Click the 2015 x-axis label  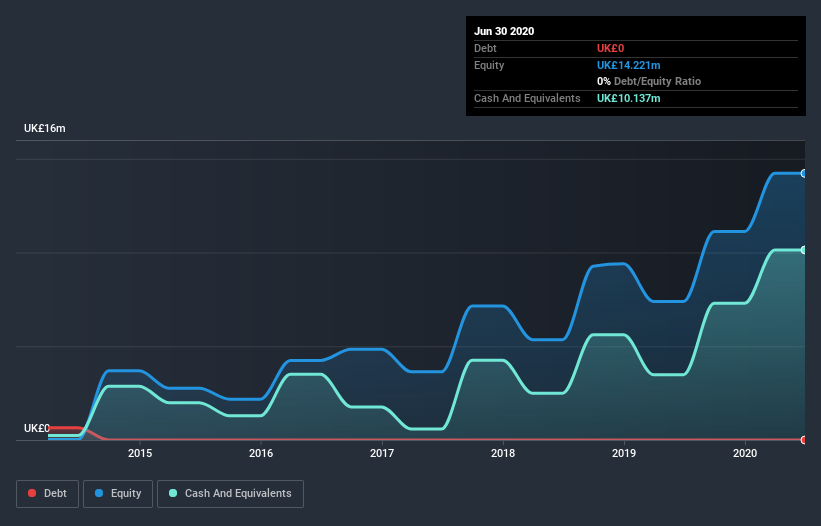(x=140, y=453)
